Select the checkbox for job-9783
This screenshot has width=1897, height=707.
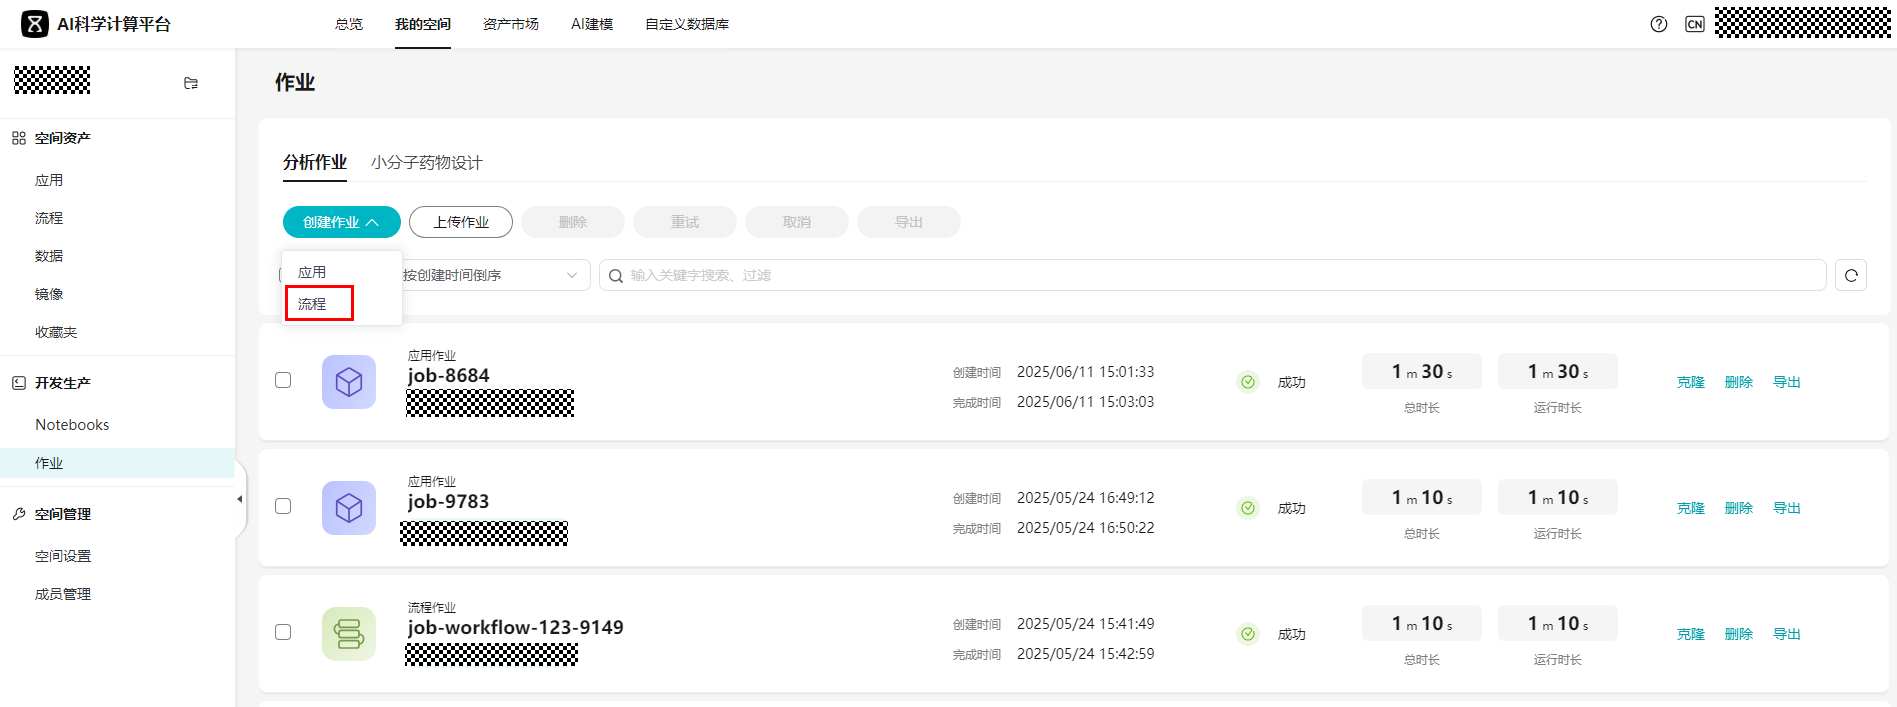[x=283, y=506]
